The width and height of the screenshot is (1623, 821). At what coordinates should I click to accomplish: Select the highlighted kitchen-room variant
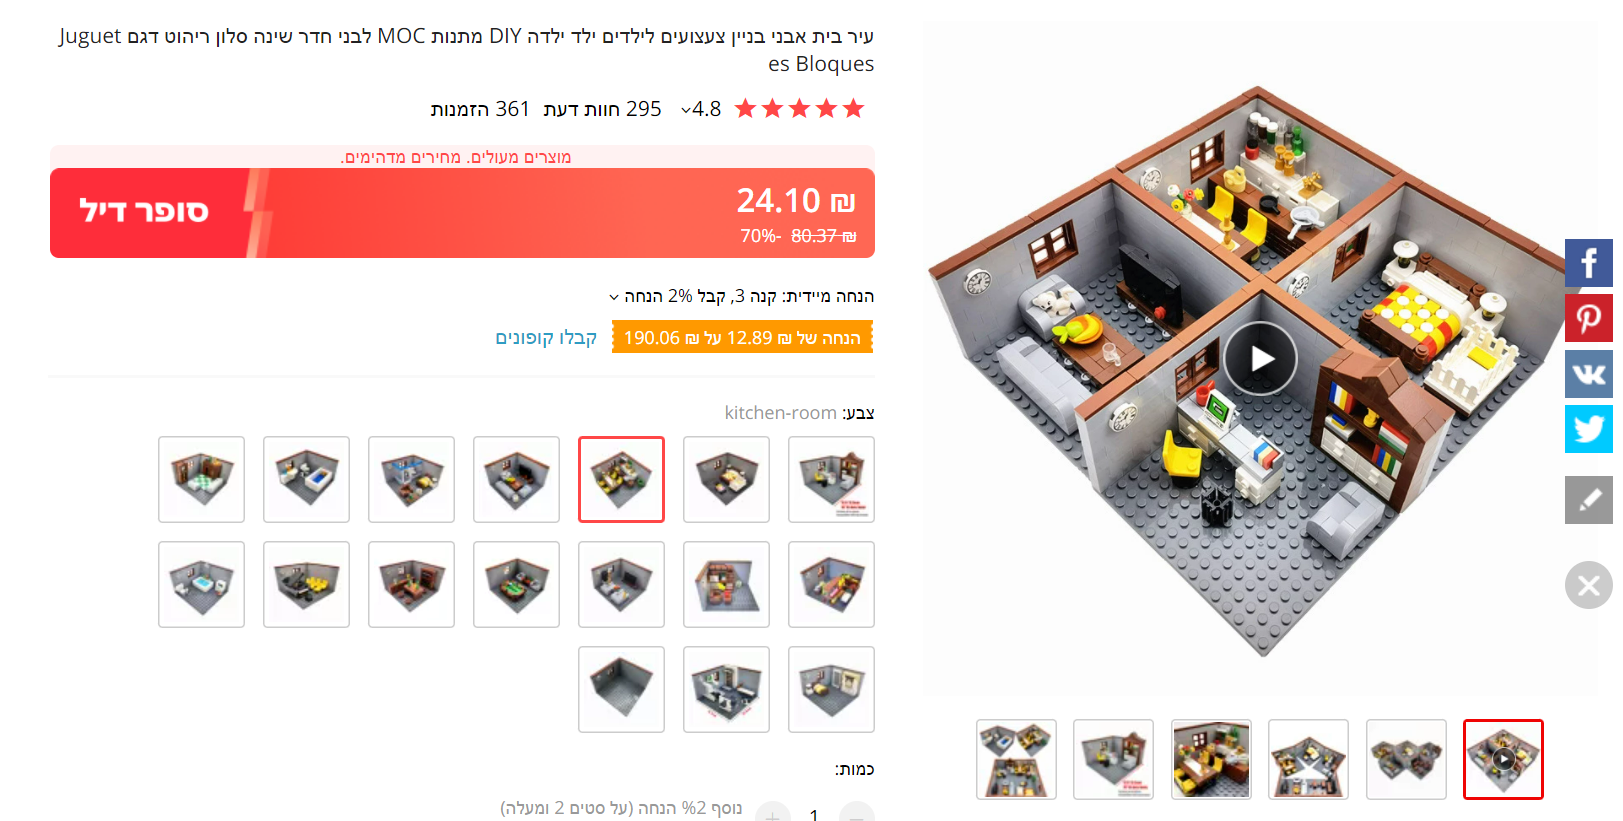click(621, 479)
